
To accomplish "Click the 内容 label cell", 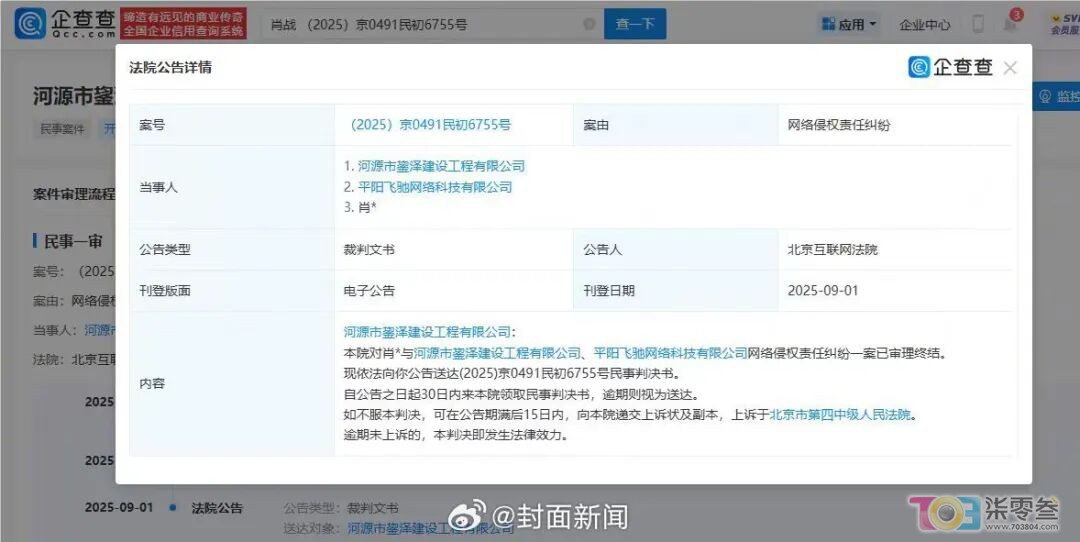I will (x=232, y=384).
